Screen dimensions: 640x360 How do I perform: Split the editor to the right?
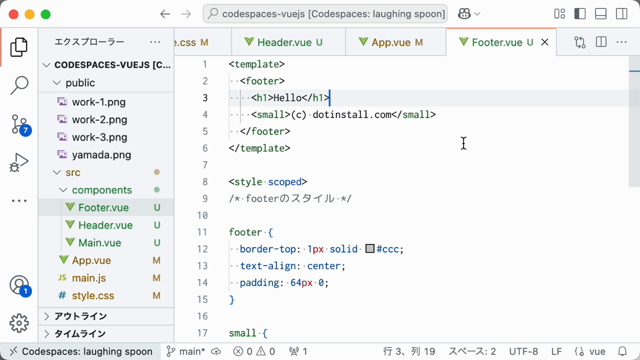[x=601, y=42]
